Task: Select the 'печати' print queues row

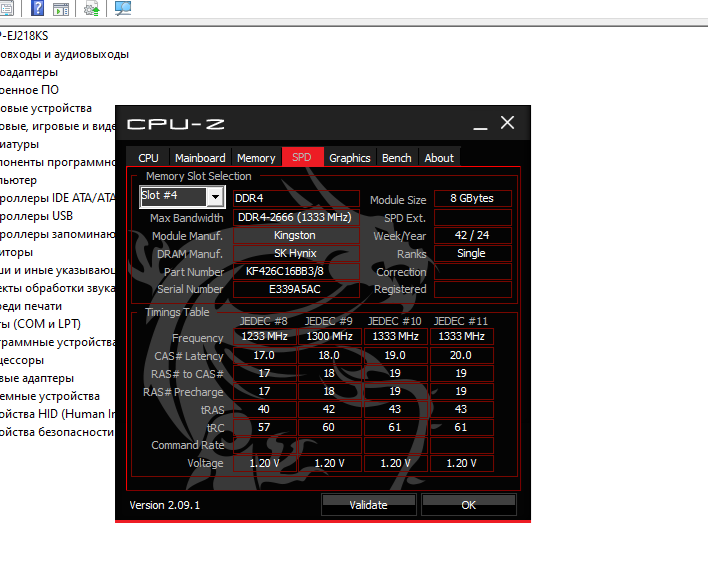Action: pos(31,306)
